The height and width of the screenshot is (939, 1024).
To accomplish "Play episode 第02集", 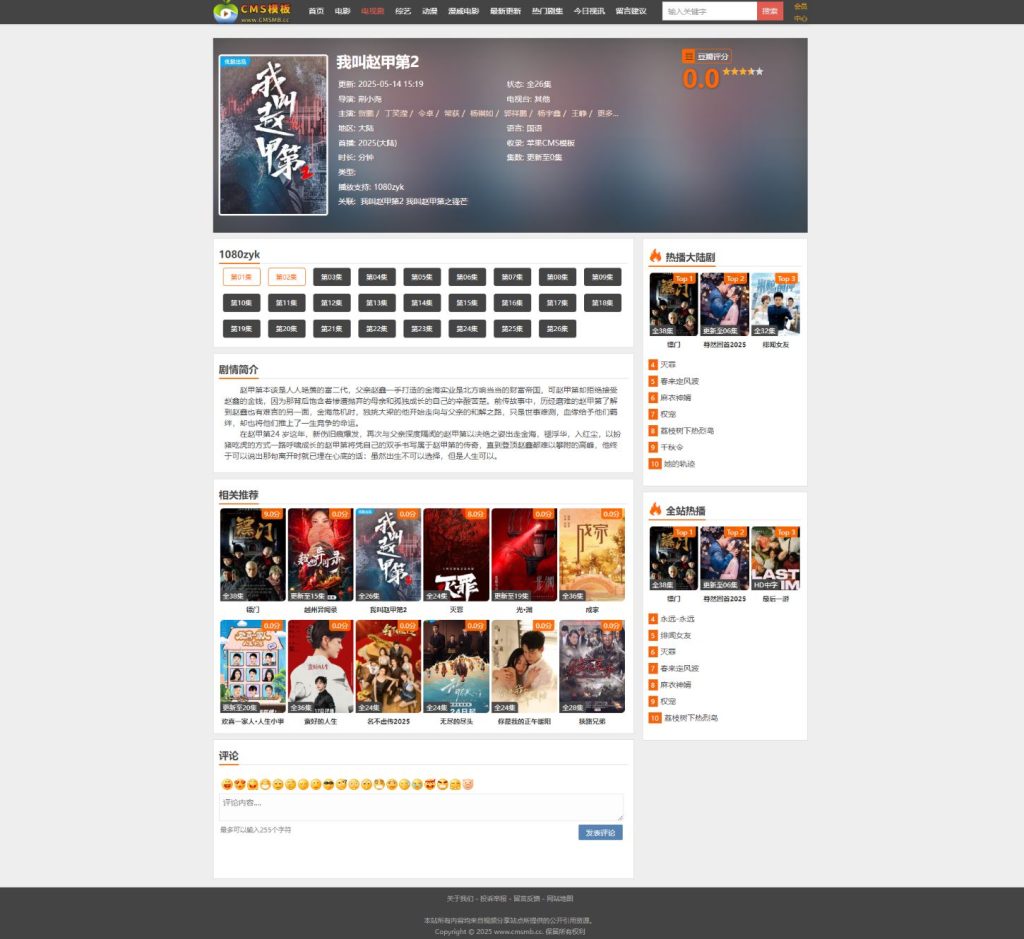I will 287,277.
